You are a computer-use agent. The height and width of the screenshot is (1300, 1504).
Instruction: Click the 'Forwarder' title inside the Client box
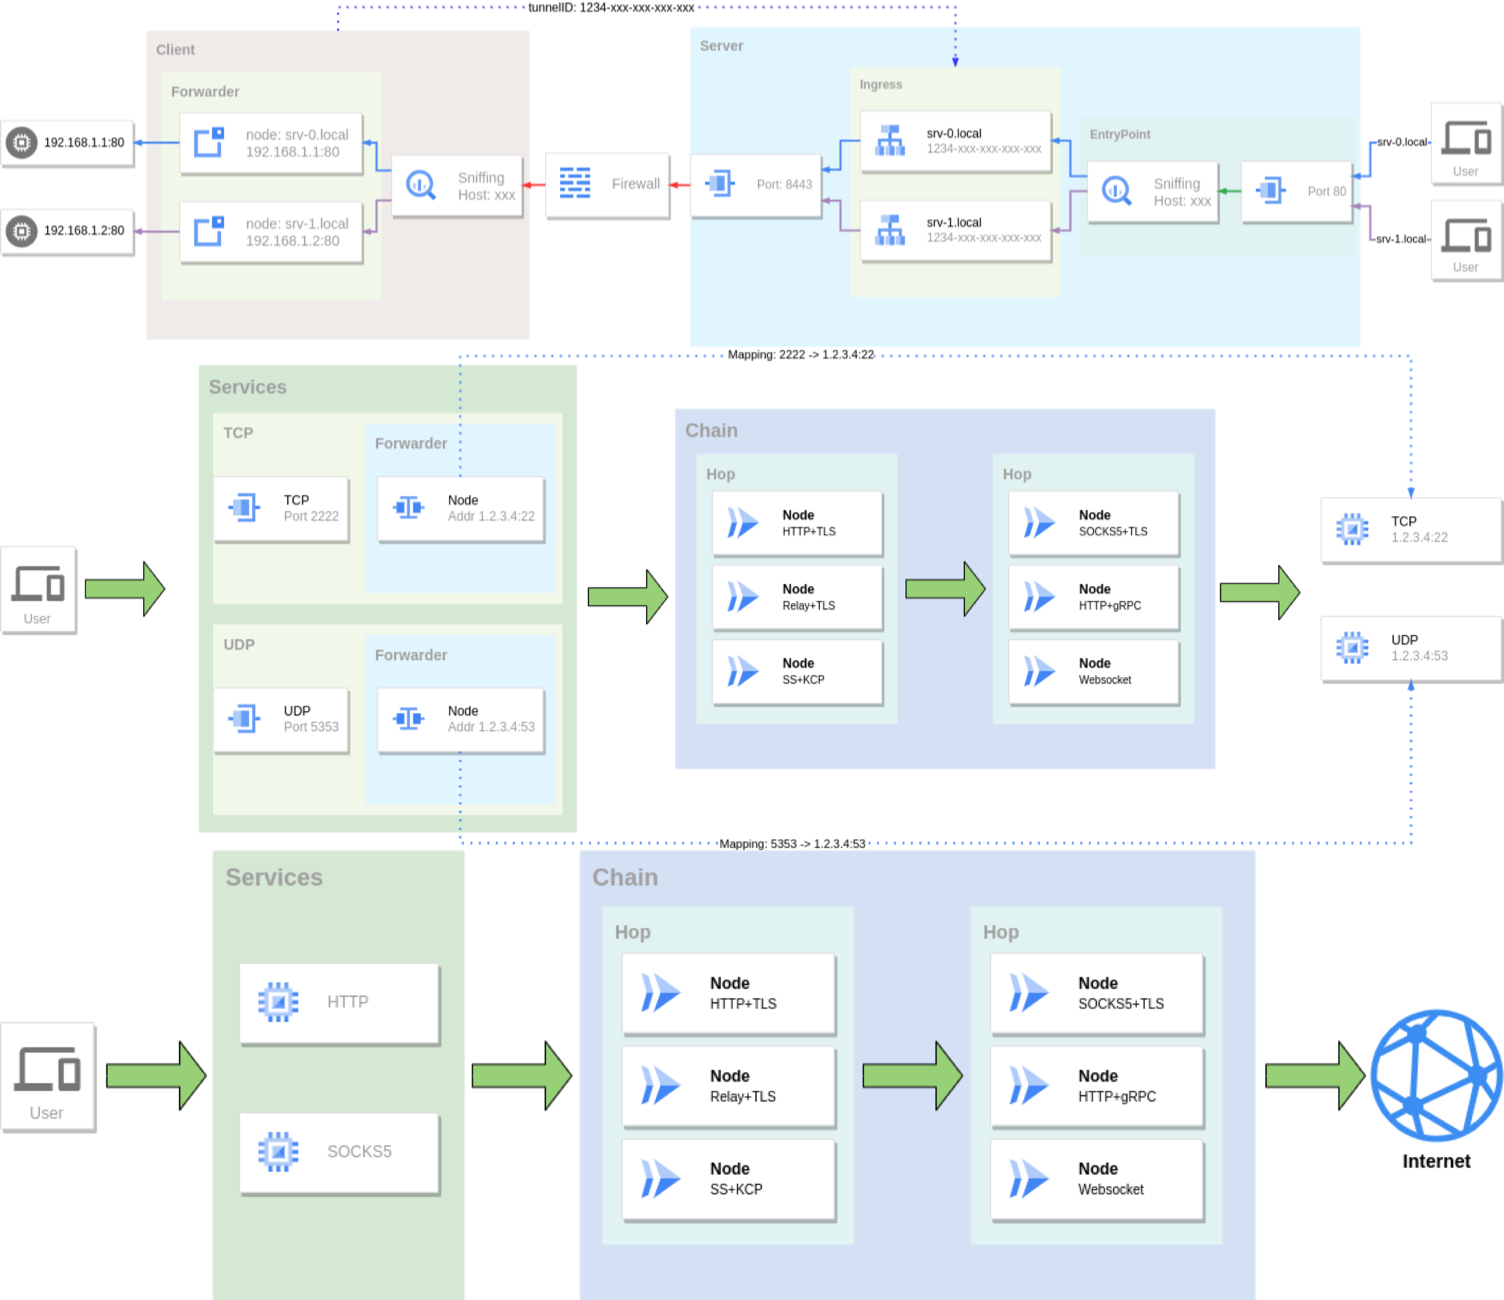(205, 92)
